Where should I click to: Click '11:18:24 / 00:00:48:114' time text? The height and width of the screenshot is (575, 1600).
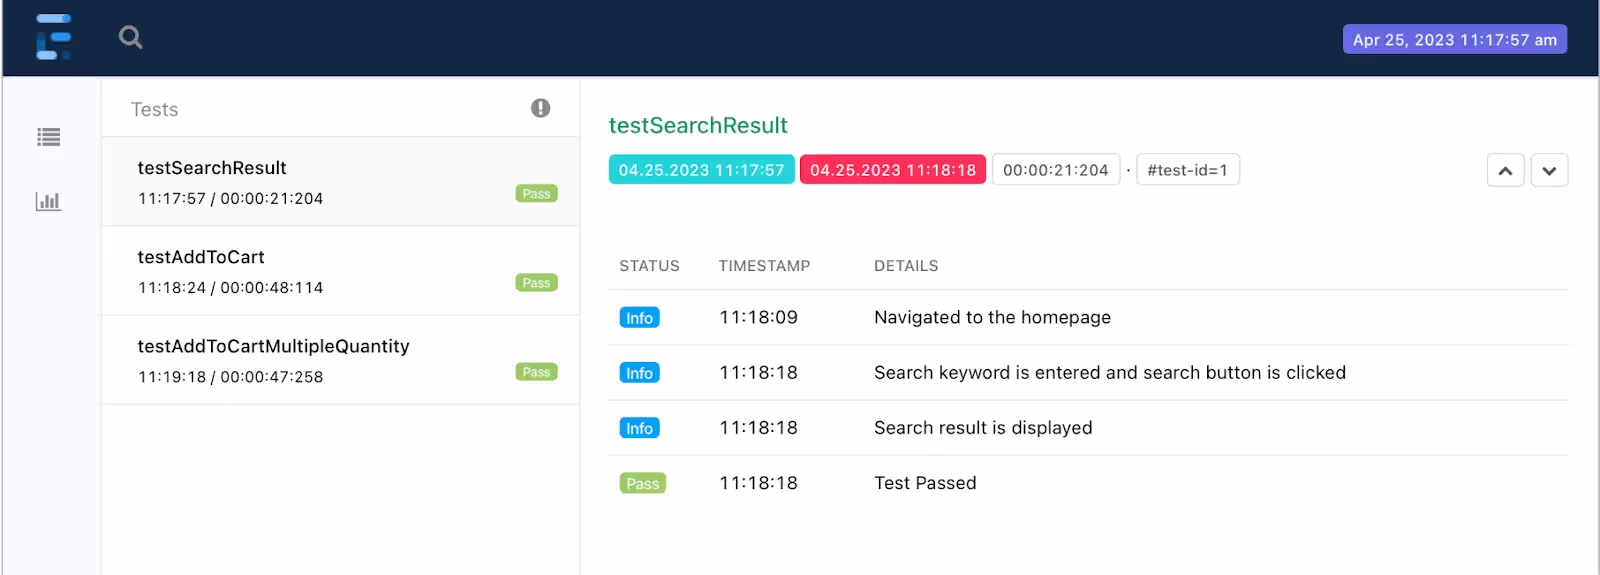click(x=230, y=287)
